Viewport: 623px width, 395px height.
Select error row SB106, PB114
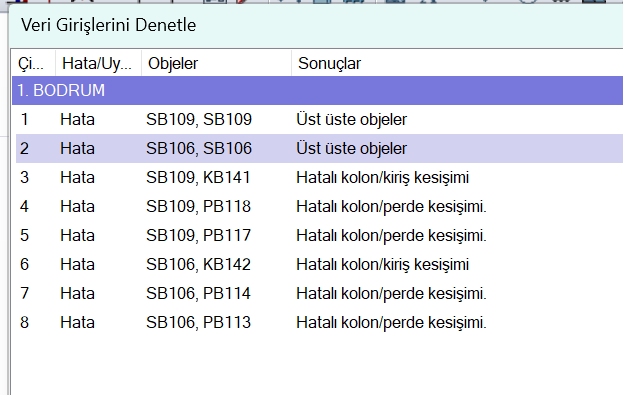click(319, 294)
